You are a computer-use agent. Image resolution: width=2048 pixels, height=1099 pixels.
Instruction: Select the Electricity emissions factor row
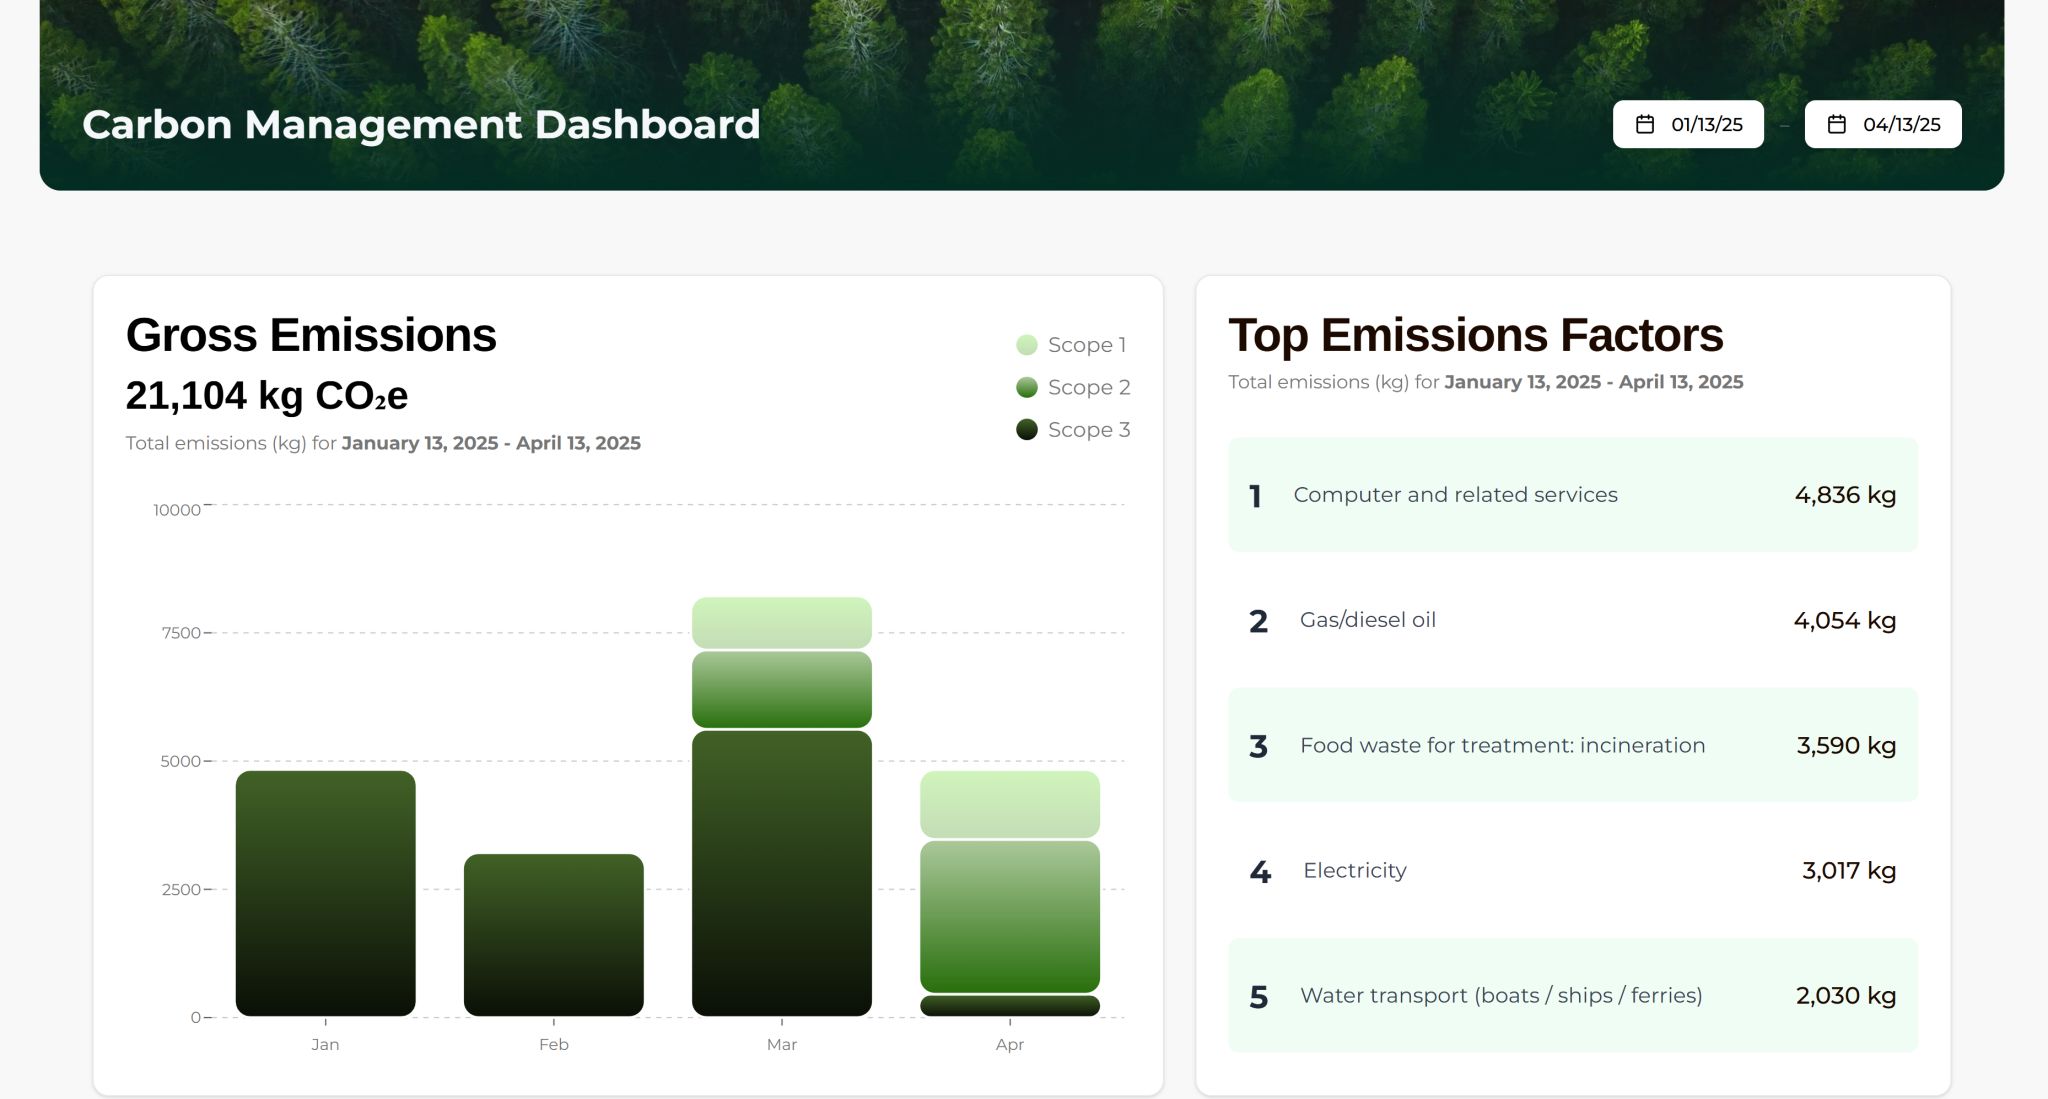pyautogui.click(x=1572, y=870)
